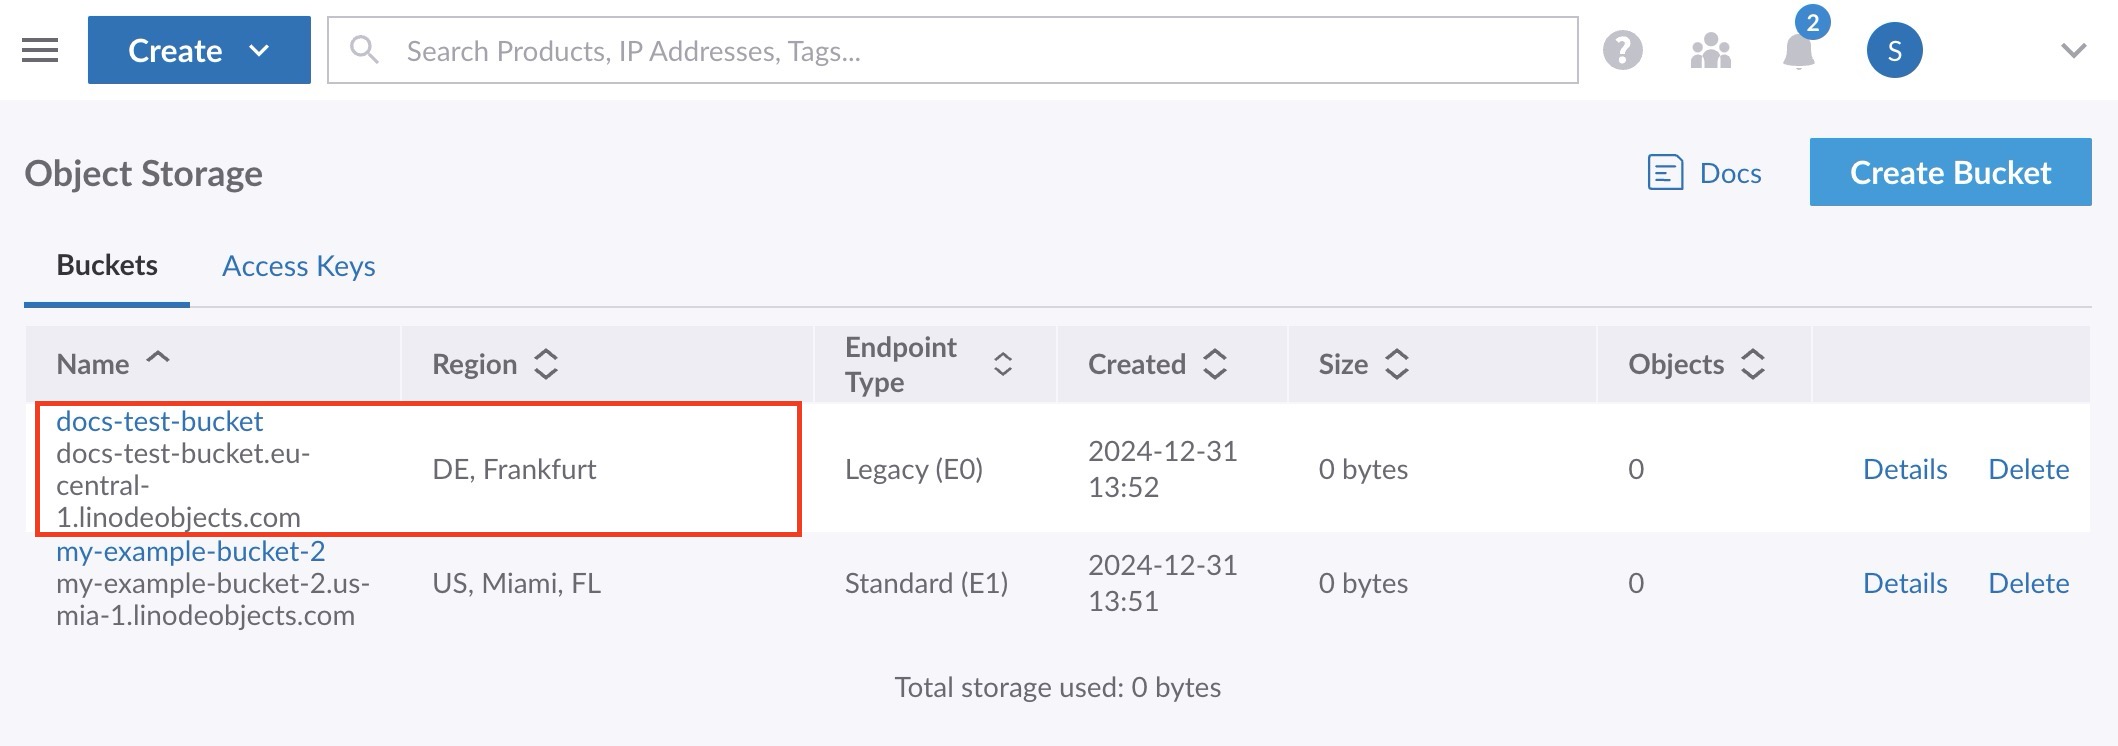Open the notifications bell

click(x=1798, y=50)
